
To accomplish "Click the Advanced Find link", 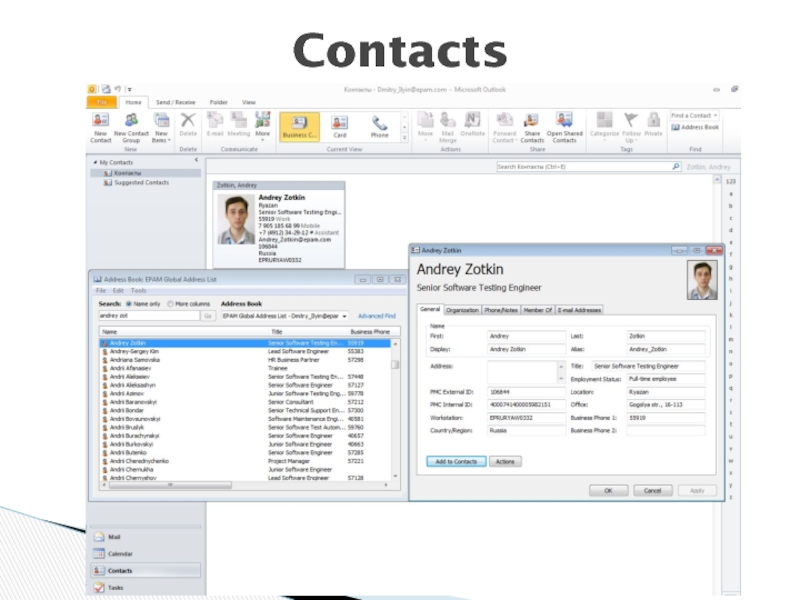I will click(377, 315).
